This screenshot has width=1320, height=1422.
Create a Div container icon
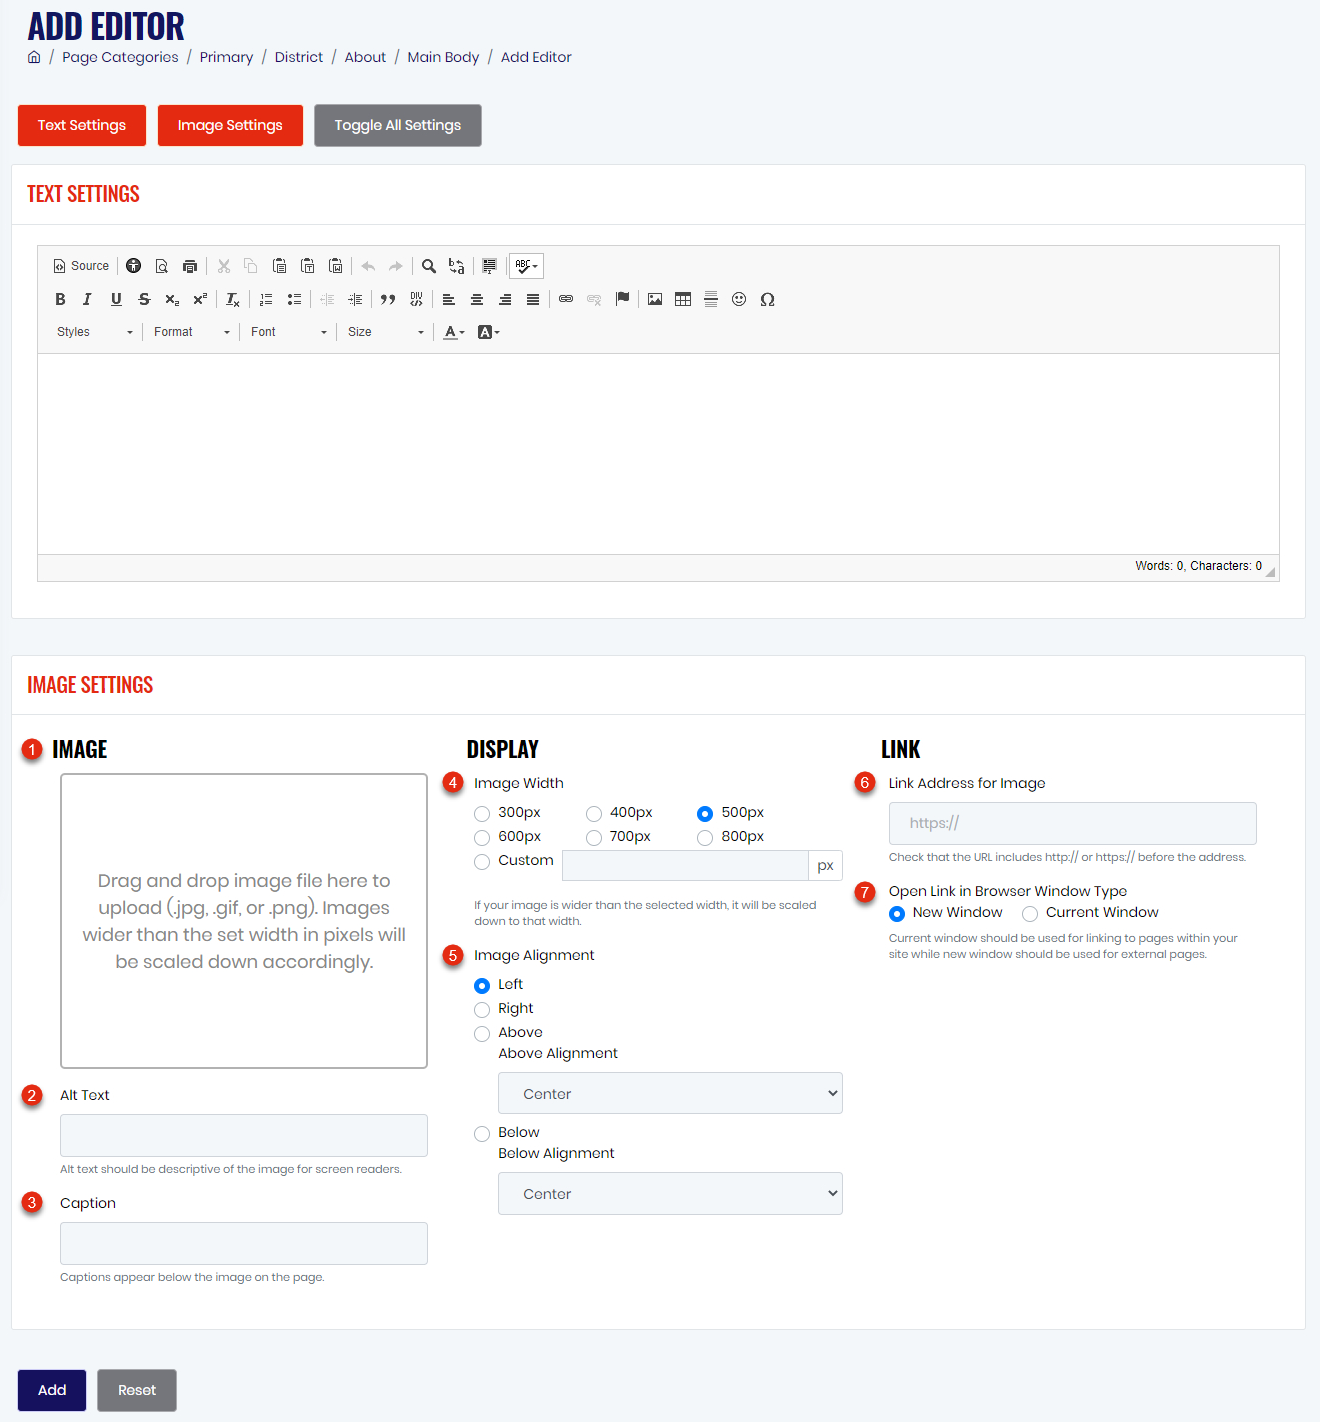(x=416, y=299)
